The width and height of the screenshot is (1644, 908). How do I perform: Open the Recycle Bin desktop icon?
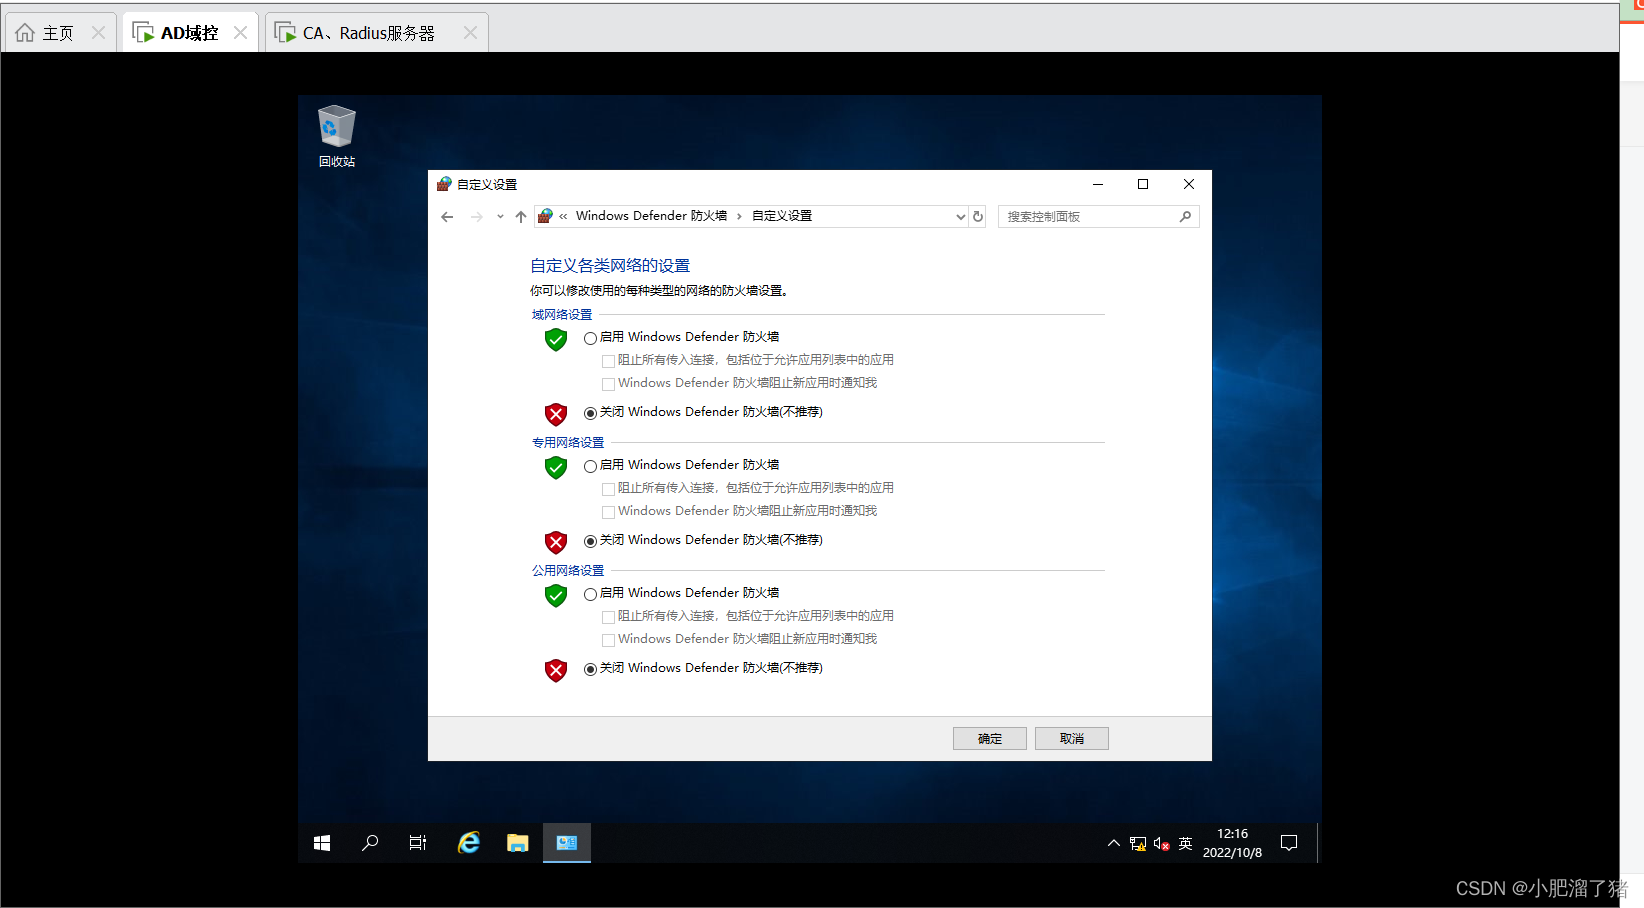337,136
